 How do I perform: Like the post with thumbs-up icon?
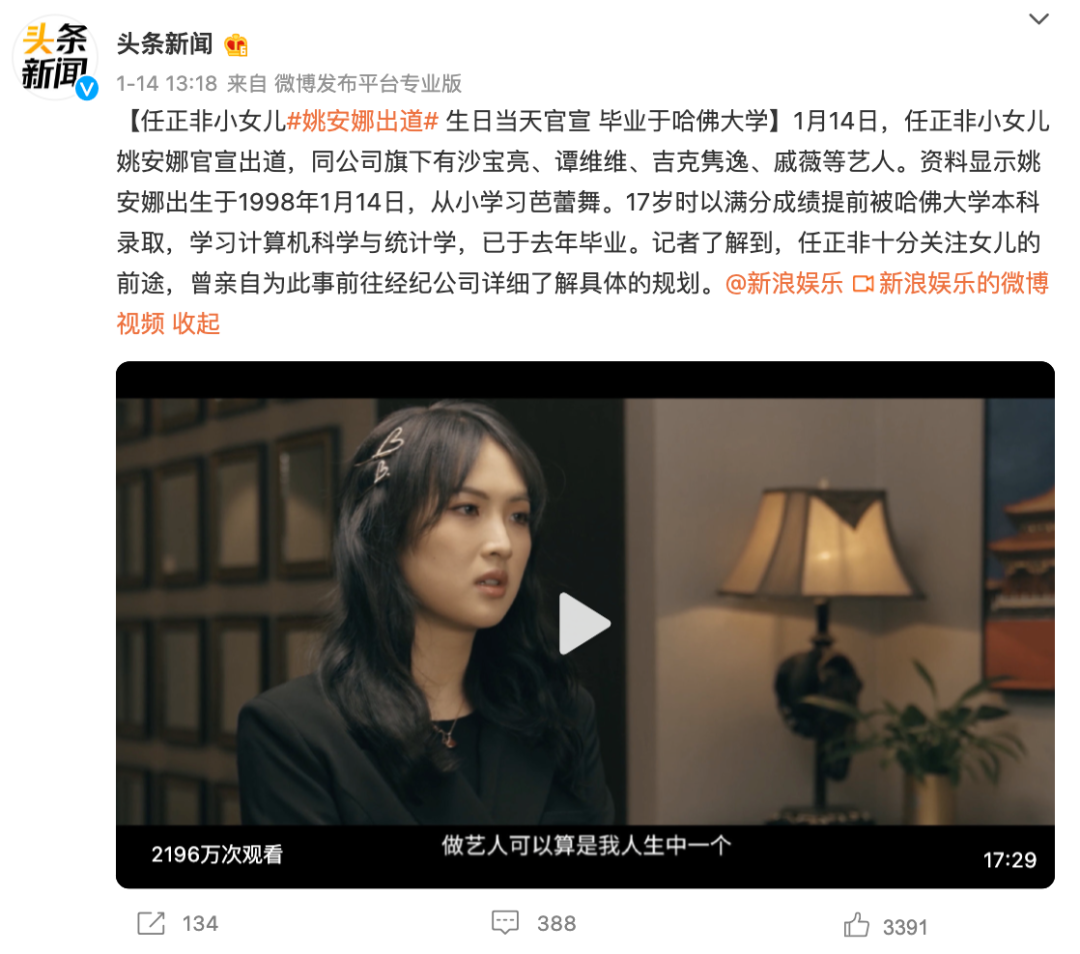point(856,925)
